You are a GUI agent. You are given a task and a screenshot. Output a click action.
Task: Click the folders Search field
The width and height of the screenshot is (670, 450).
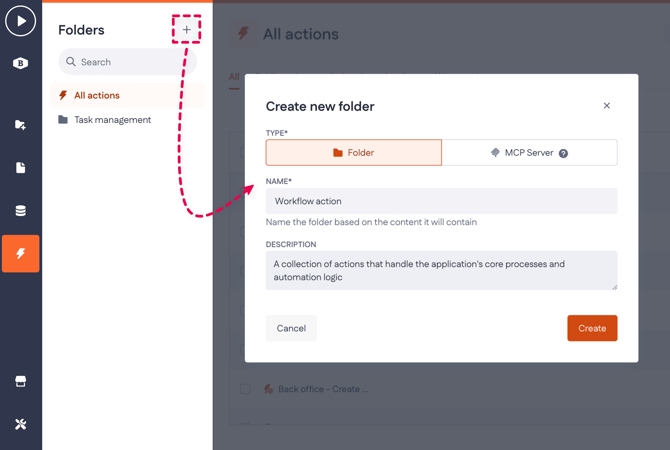point(127,62)
